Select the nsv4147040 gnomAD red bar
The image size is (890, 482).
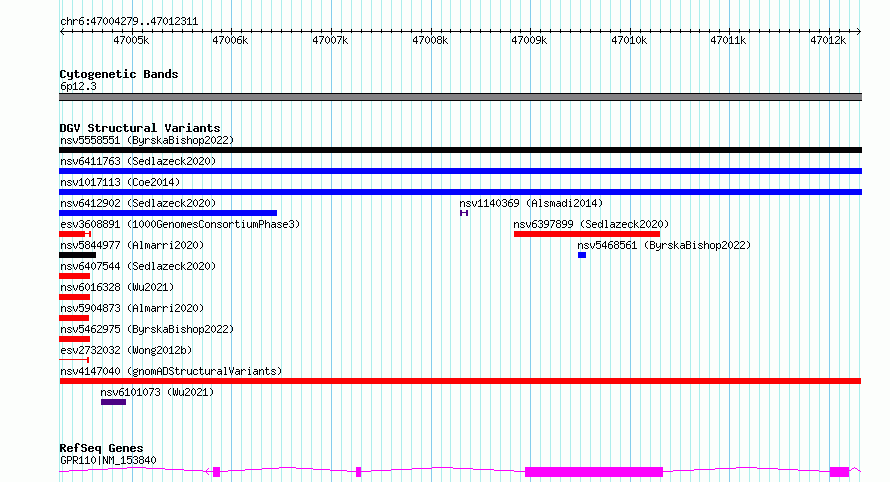[460, 381]
